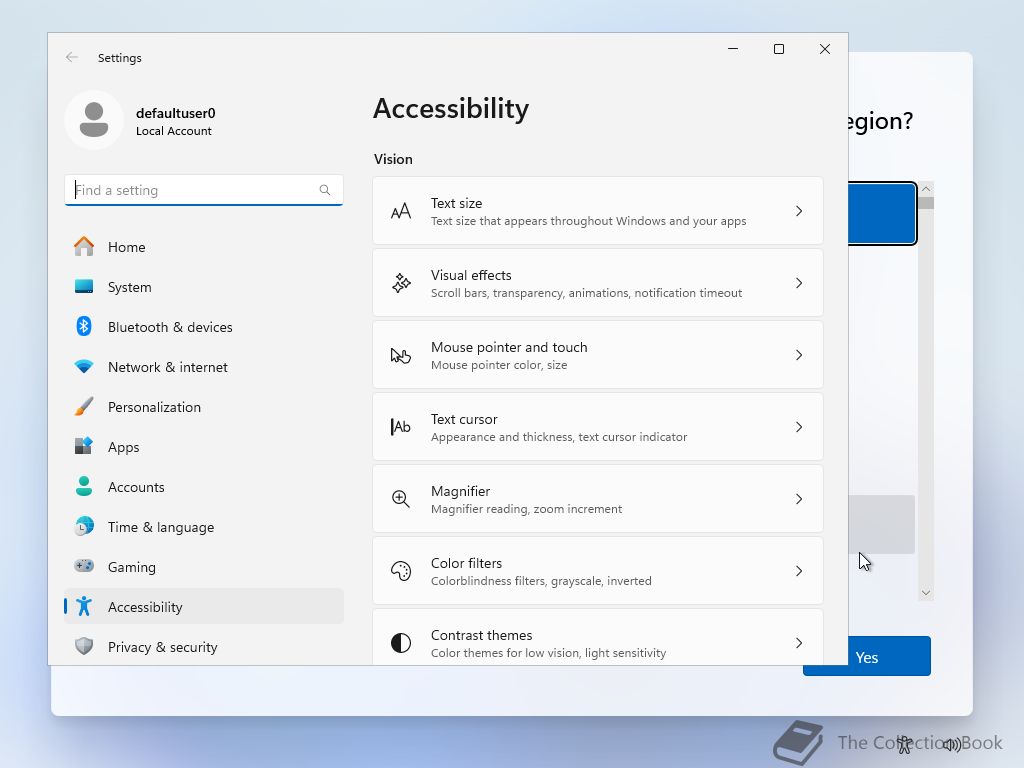Click the Home house icon in sidebar
Viewport: 1024px width, 768px height.
[x=84, y=247]
